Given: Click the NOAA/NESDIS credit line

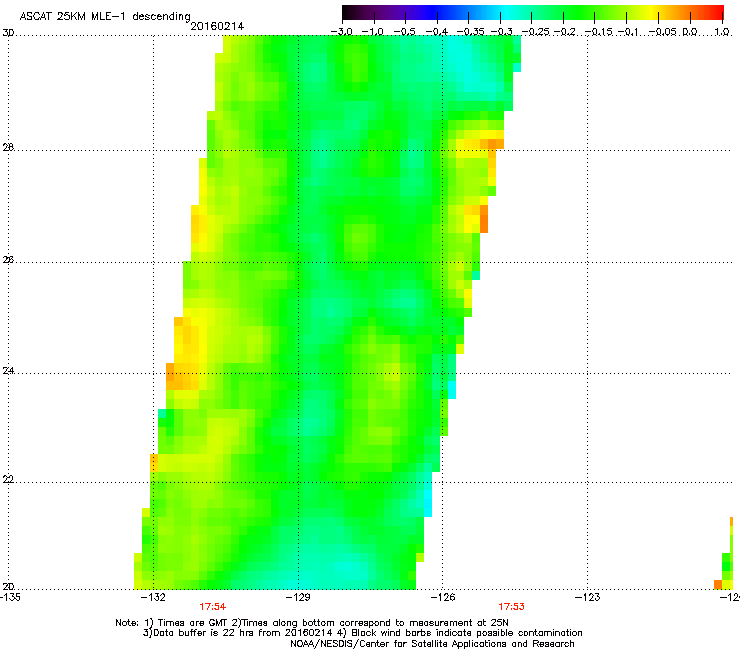Looking at the screenshot, I should click(432, 644).
